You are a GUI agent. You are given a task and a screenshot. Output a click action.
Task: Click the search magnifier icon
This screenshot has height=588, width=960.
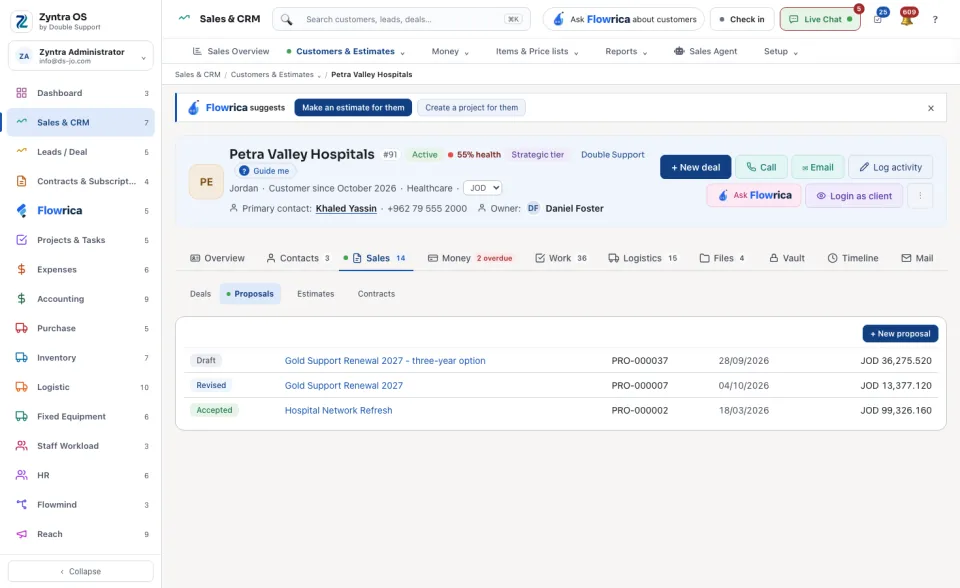click(x=287, y=20)
